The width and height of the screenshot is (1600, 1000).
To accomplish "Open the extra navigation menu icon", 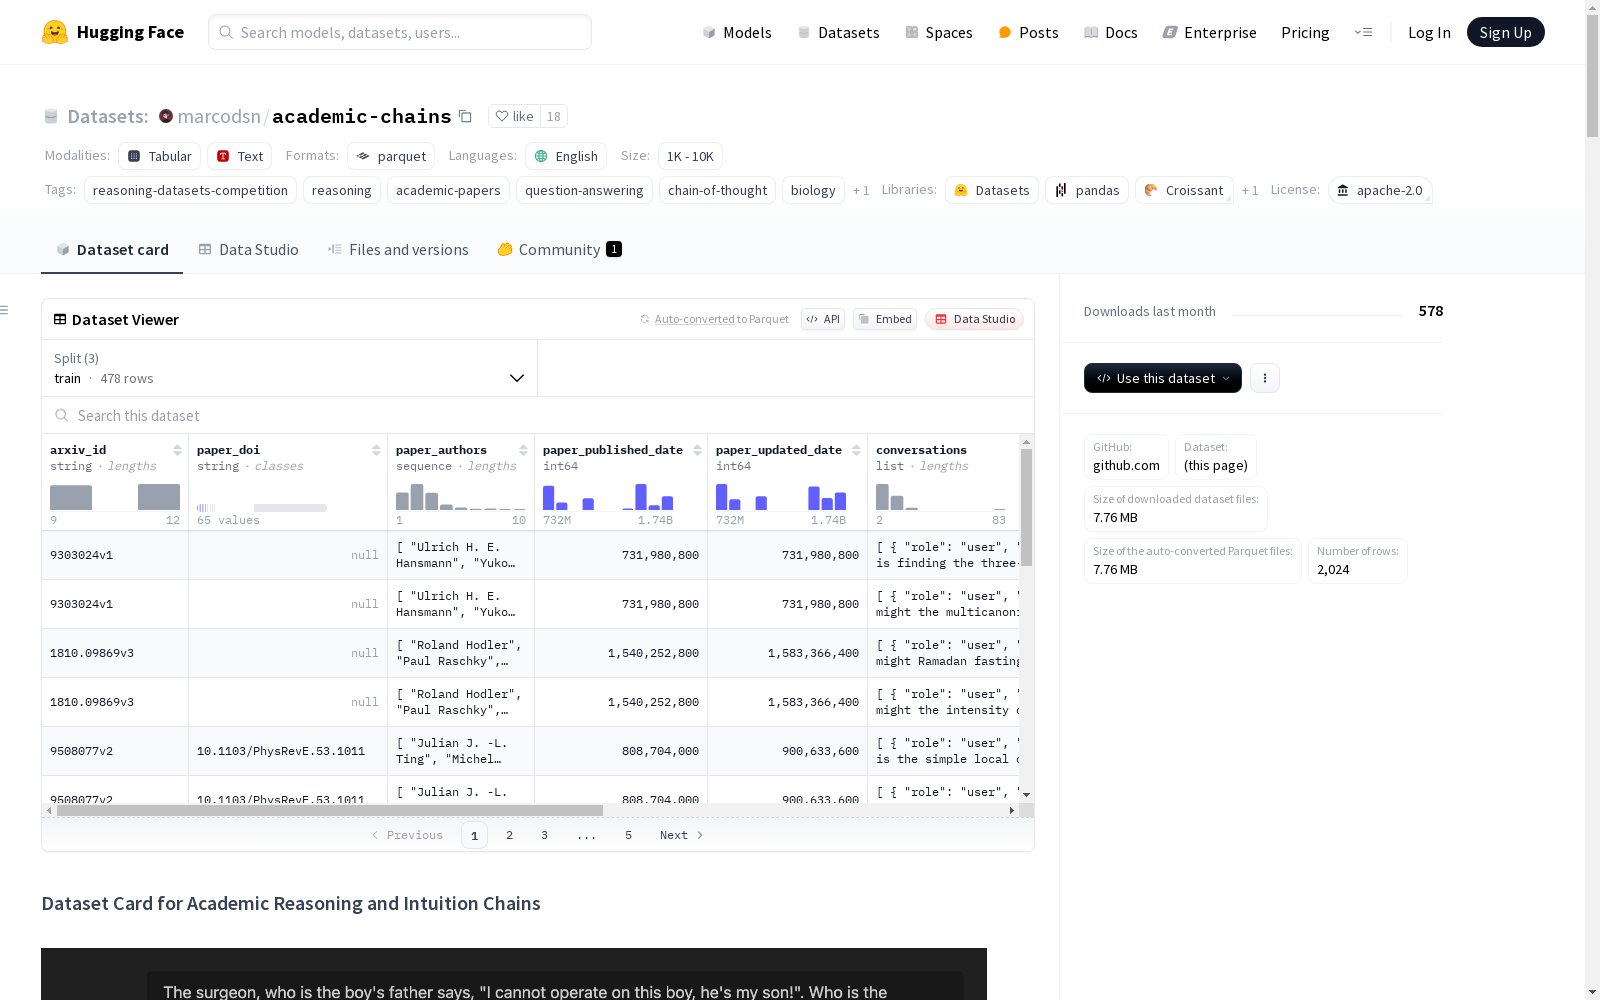I will (x=1363, y=32).
